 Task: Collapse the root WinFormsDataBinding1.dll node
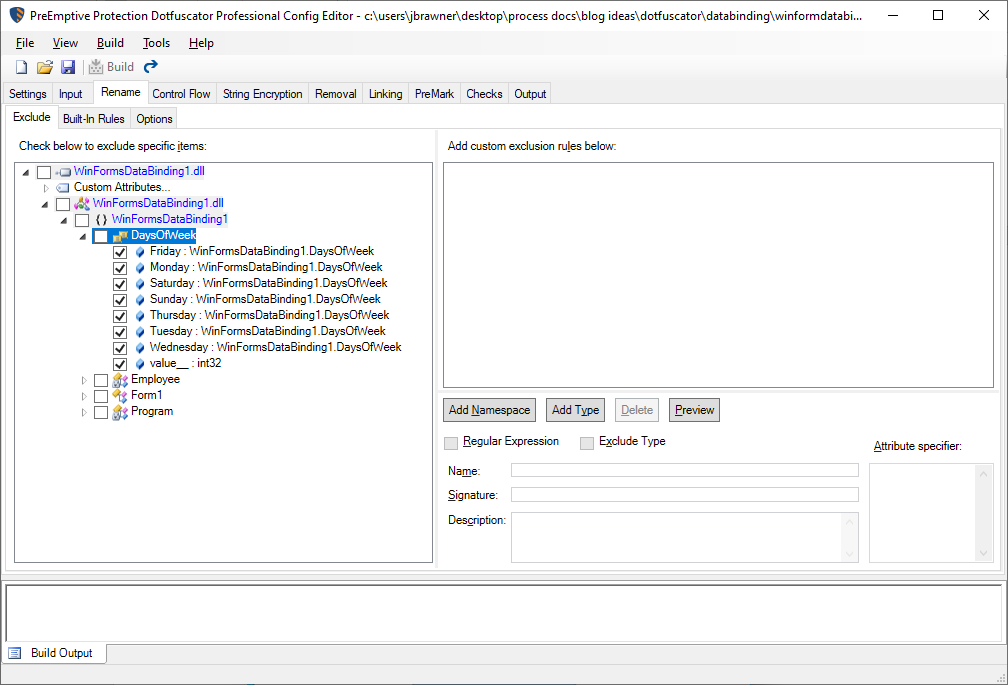click(26, 172)
